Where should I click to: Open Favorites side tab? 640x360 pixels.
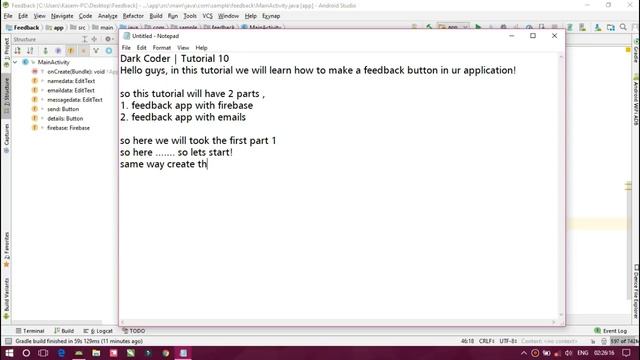pyautogui.click(x=6, y=249)
